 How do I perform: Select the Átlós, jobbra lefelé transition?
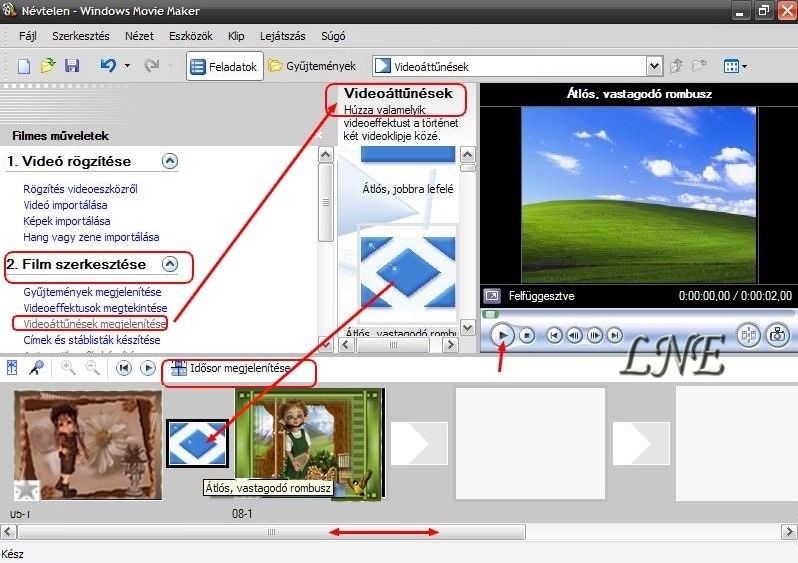408,189
